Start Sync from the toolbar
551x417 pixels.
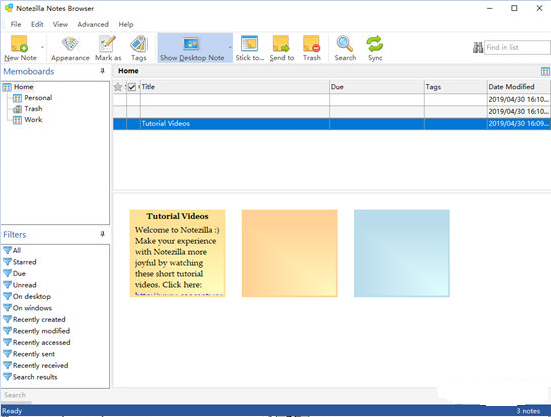(375, 48)
